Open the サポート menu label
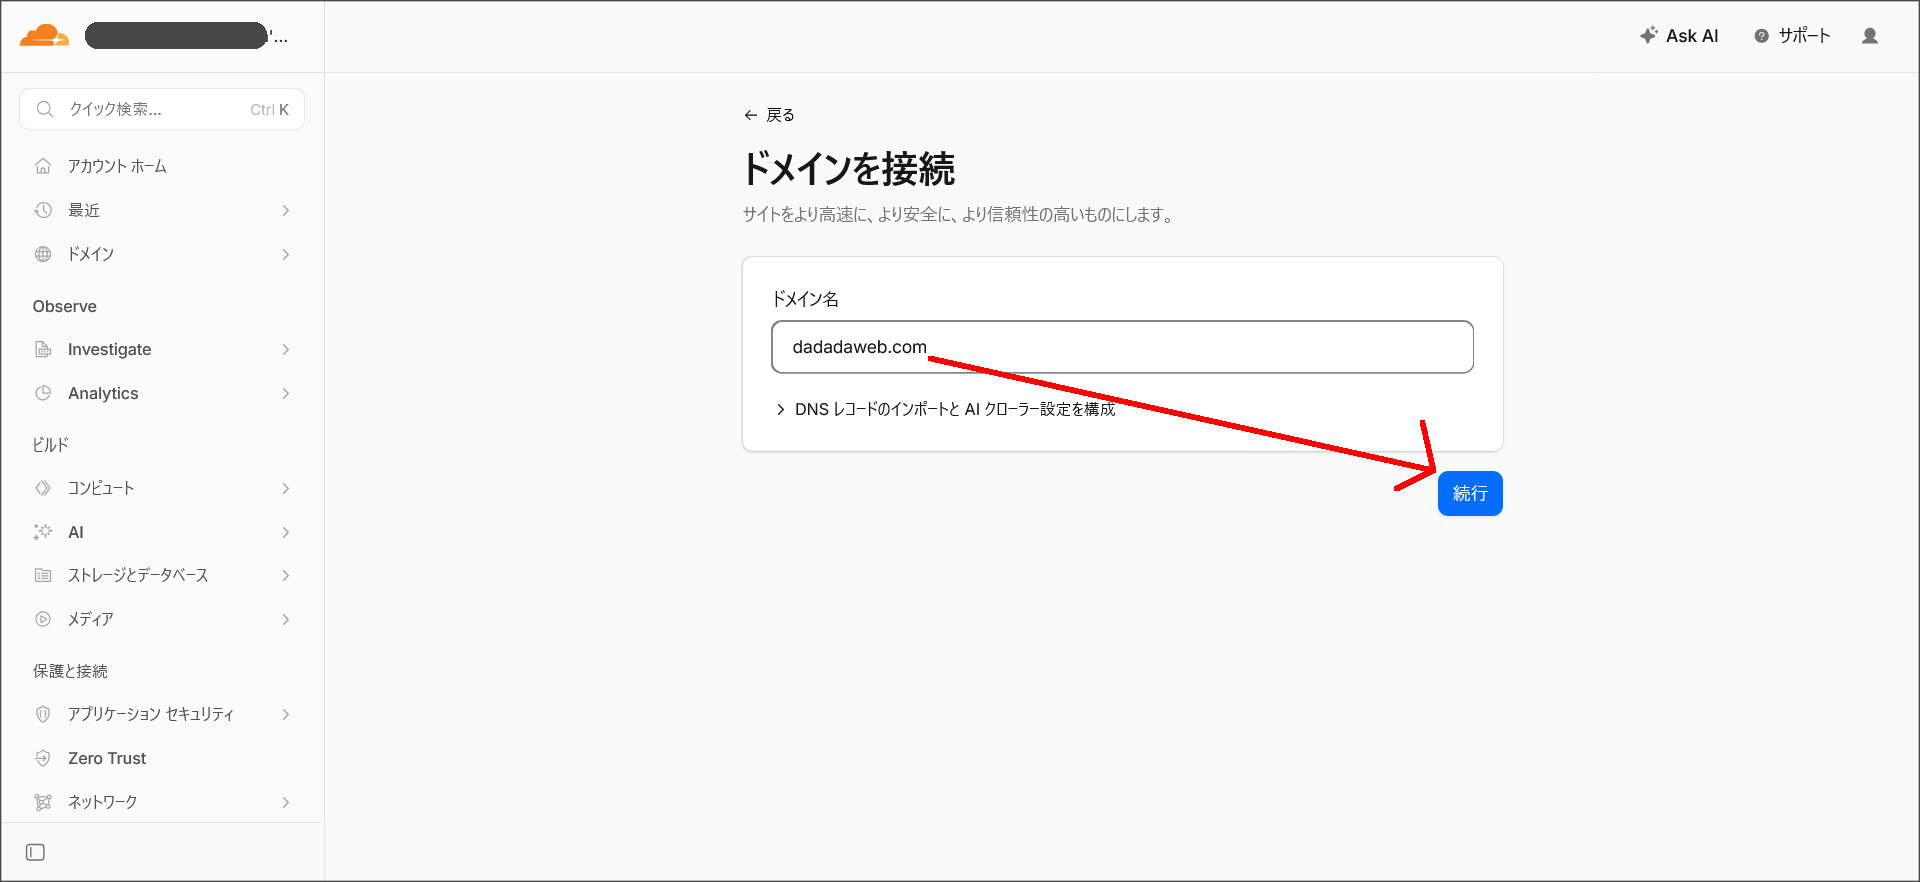Viewport: 1920px width, 882px height. pyautogui.click(x=1804, y=36)
